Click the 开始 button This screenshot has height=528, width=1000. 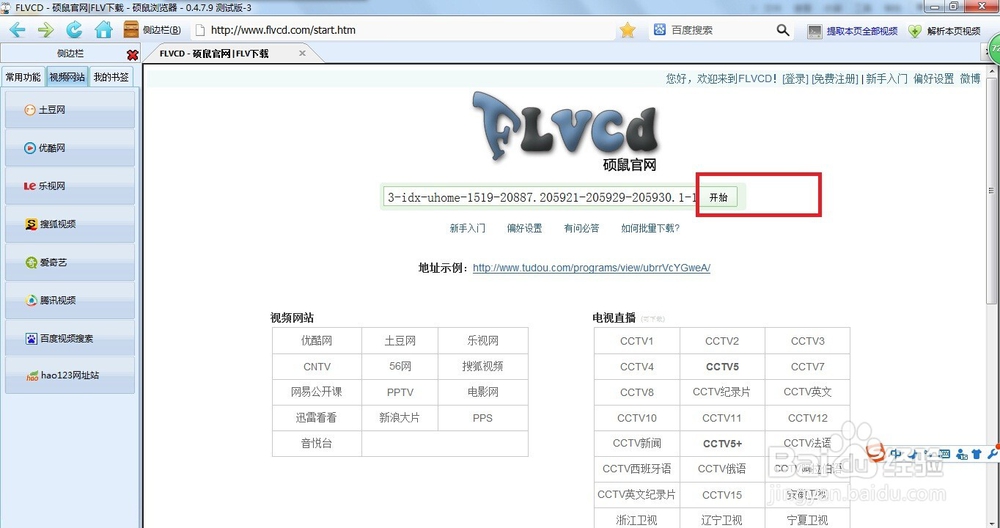point(719,197)
